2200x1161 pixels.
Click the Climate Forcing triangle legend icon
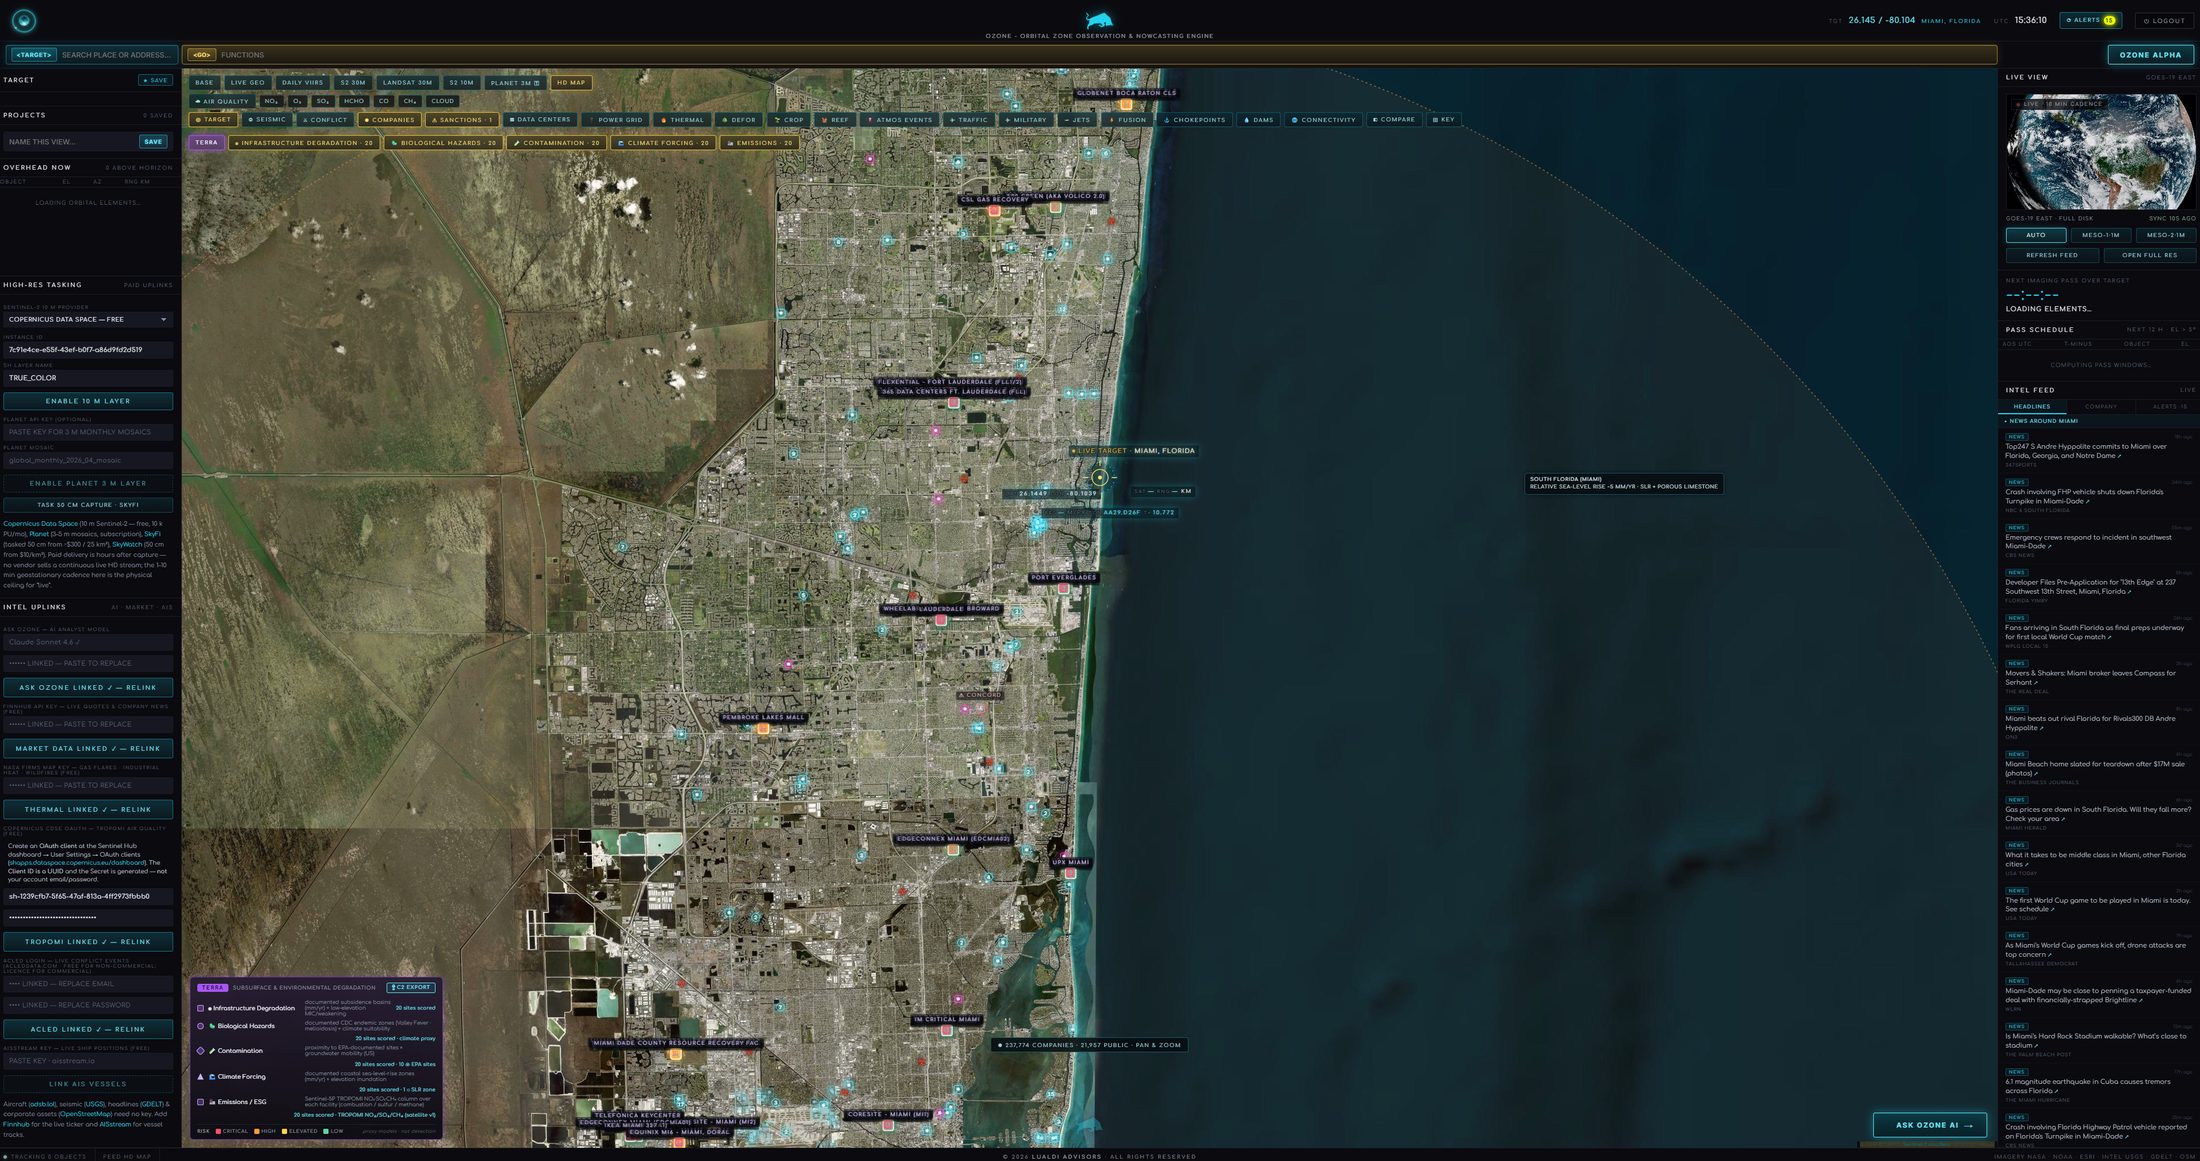(201, 1077)
